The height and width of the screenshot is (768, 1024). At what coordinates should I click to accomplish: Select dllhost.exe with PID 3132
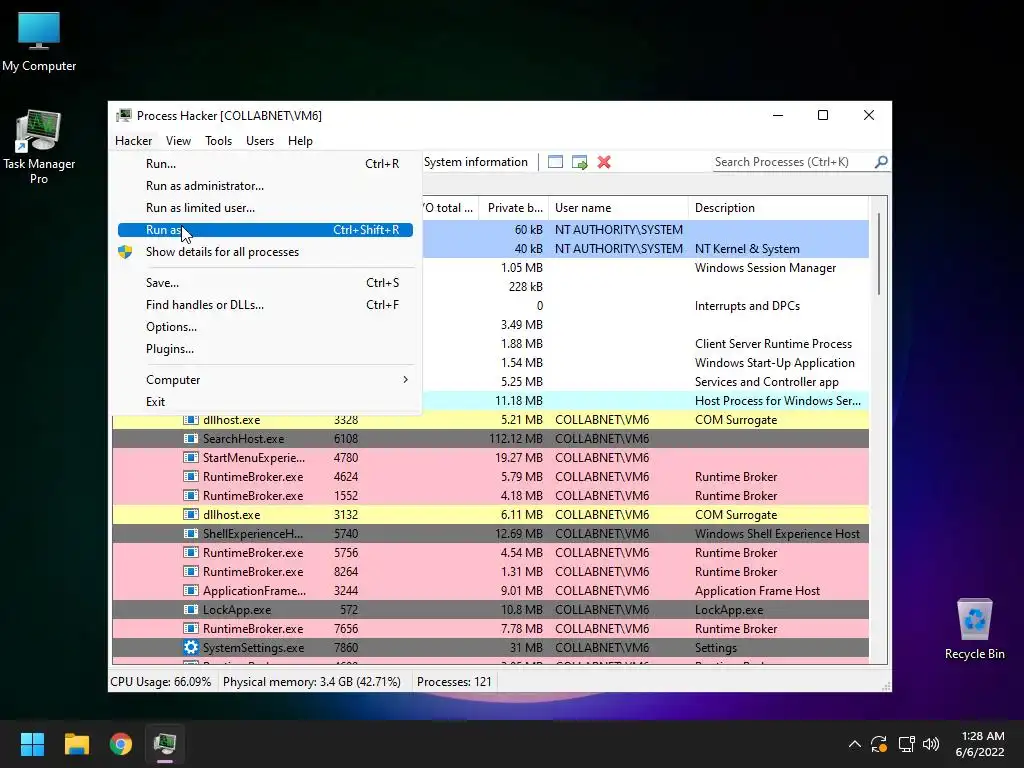point(490,515)
